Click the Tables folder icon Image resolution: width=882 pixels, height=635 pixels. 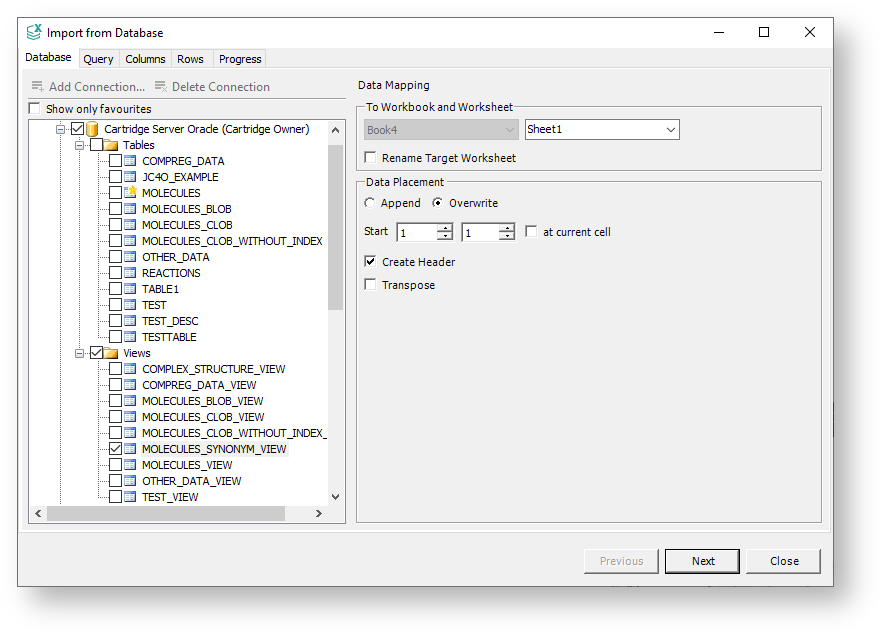tap(111, 145)
